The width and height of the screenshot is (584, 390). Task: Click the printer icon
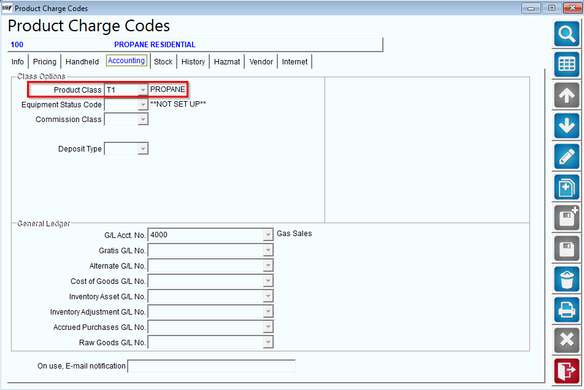[x=566, y=310]
